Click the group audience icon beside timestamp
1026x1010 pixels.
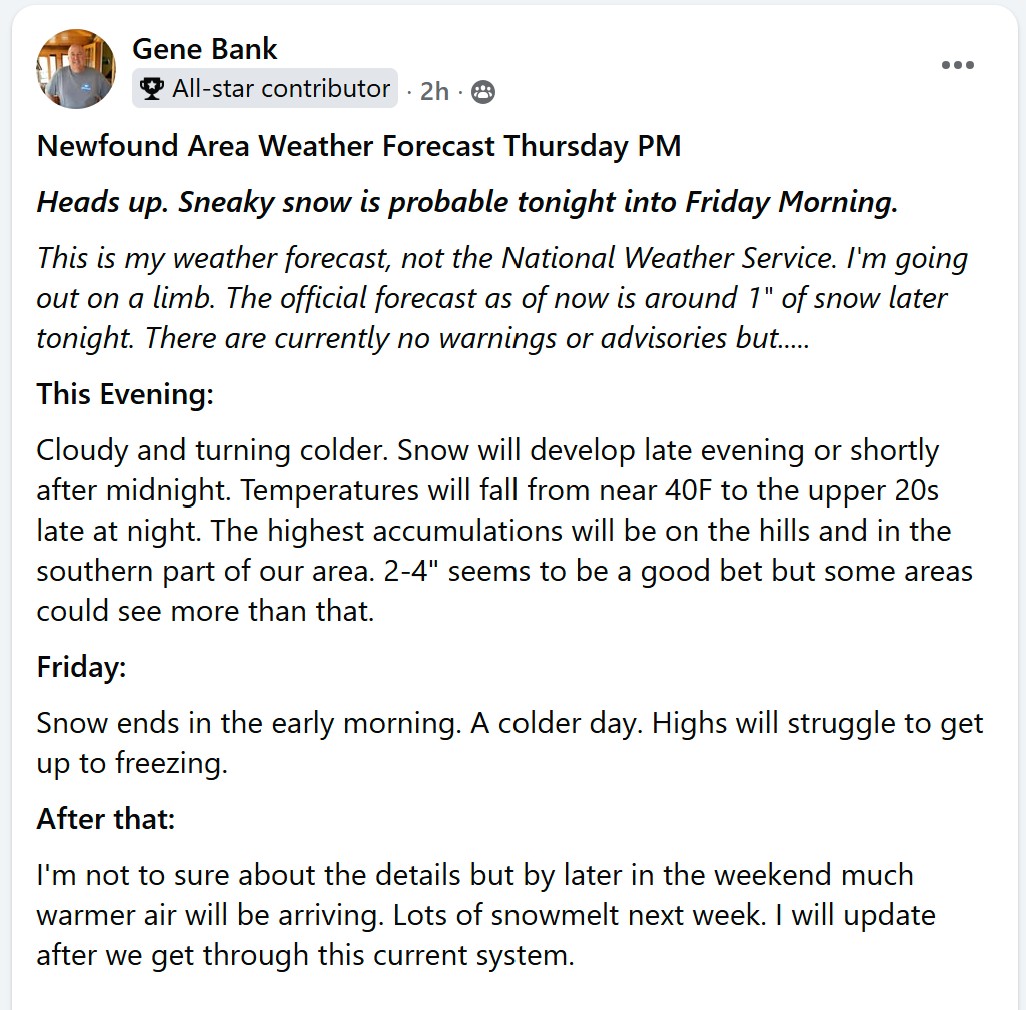482,92
